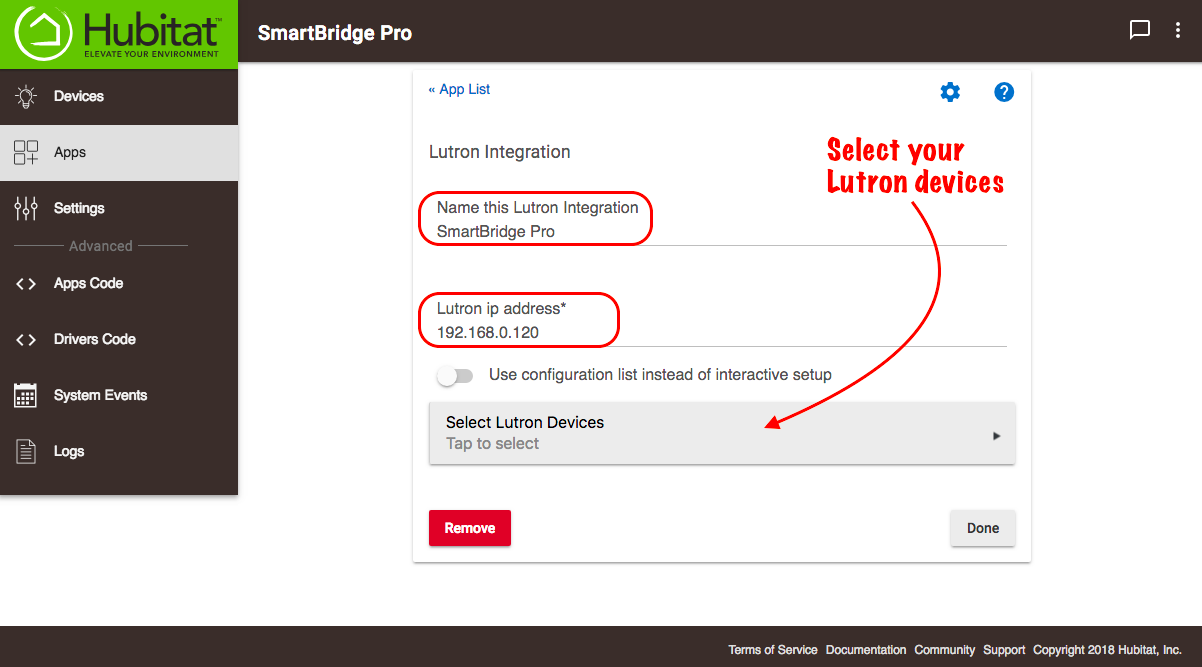Open Devices in the sidebar
This screenshot has width=1202, height=667.
pos(119,97)
